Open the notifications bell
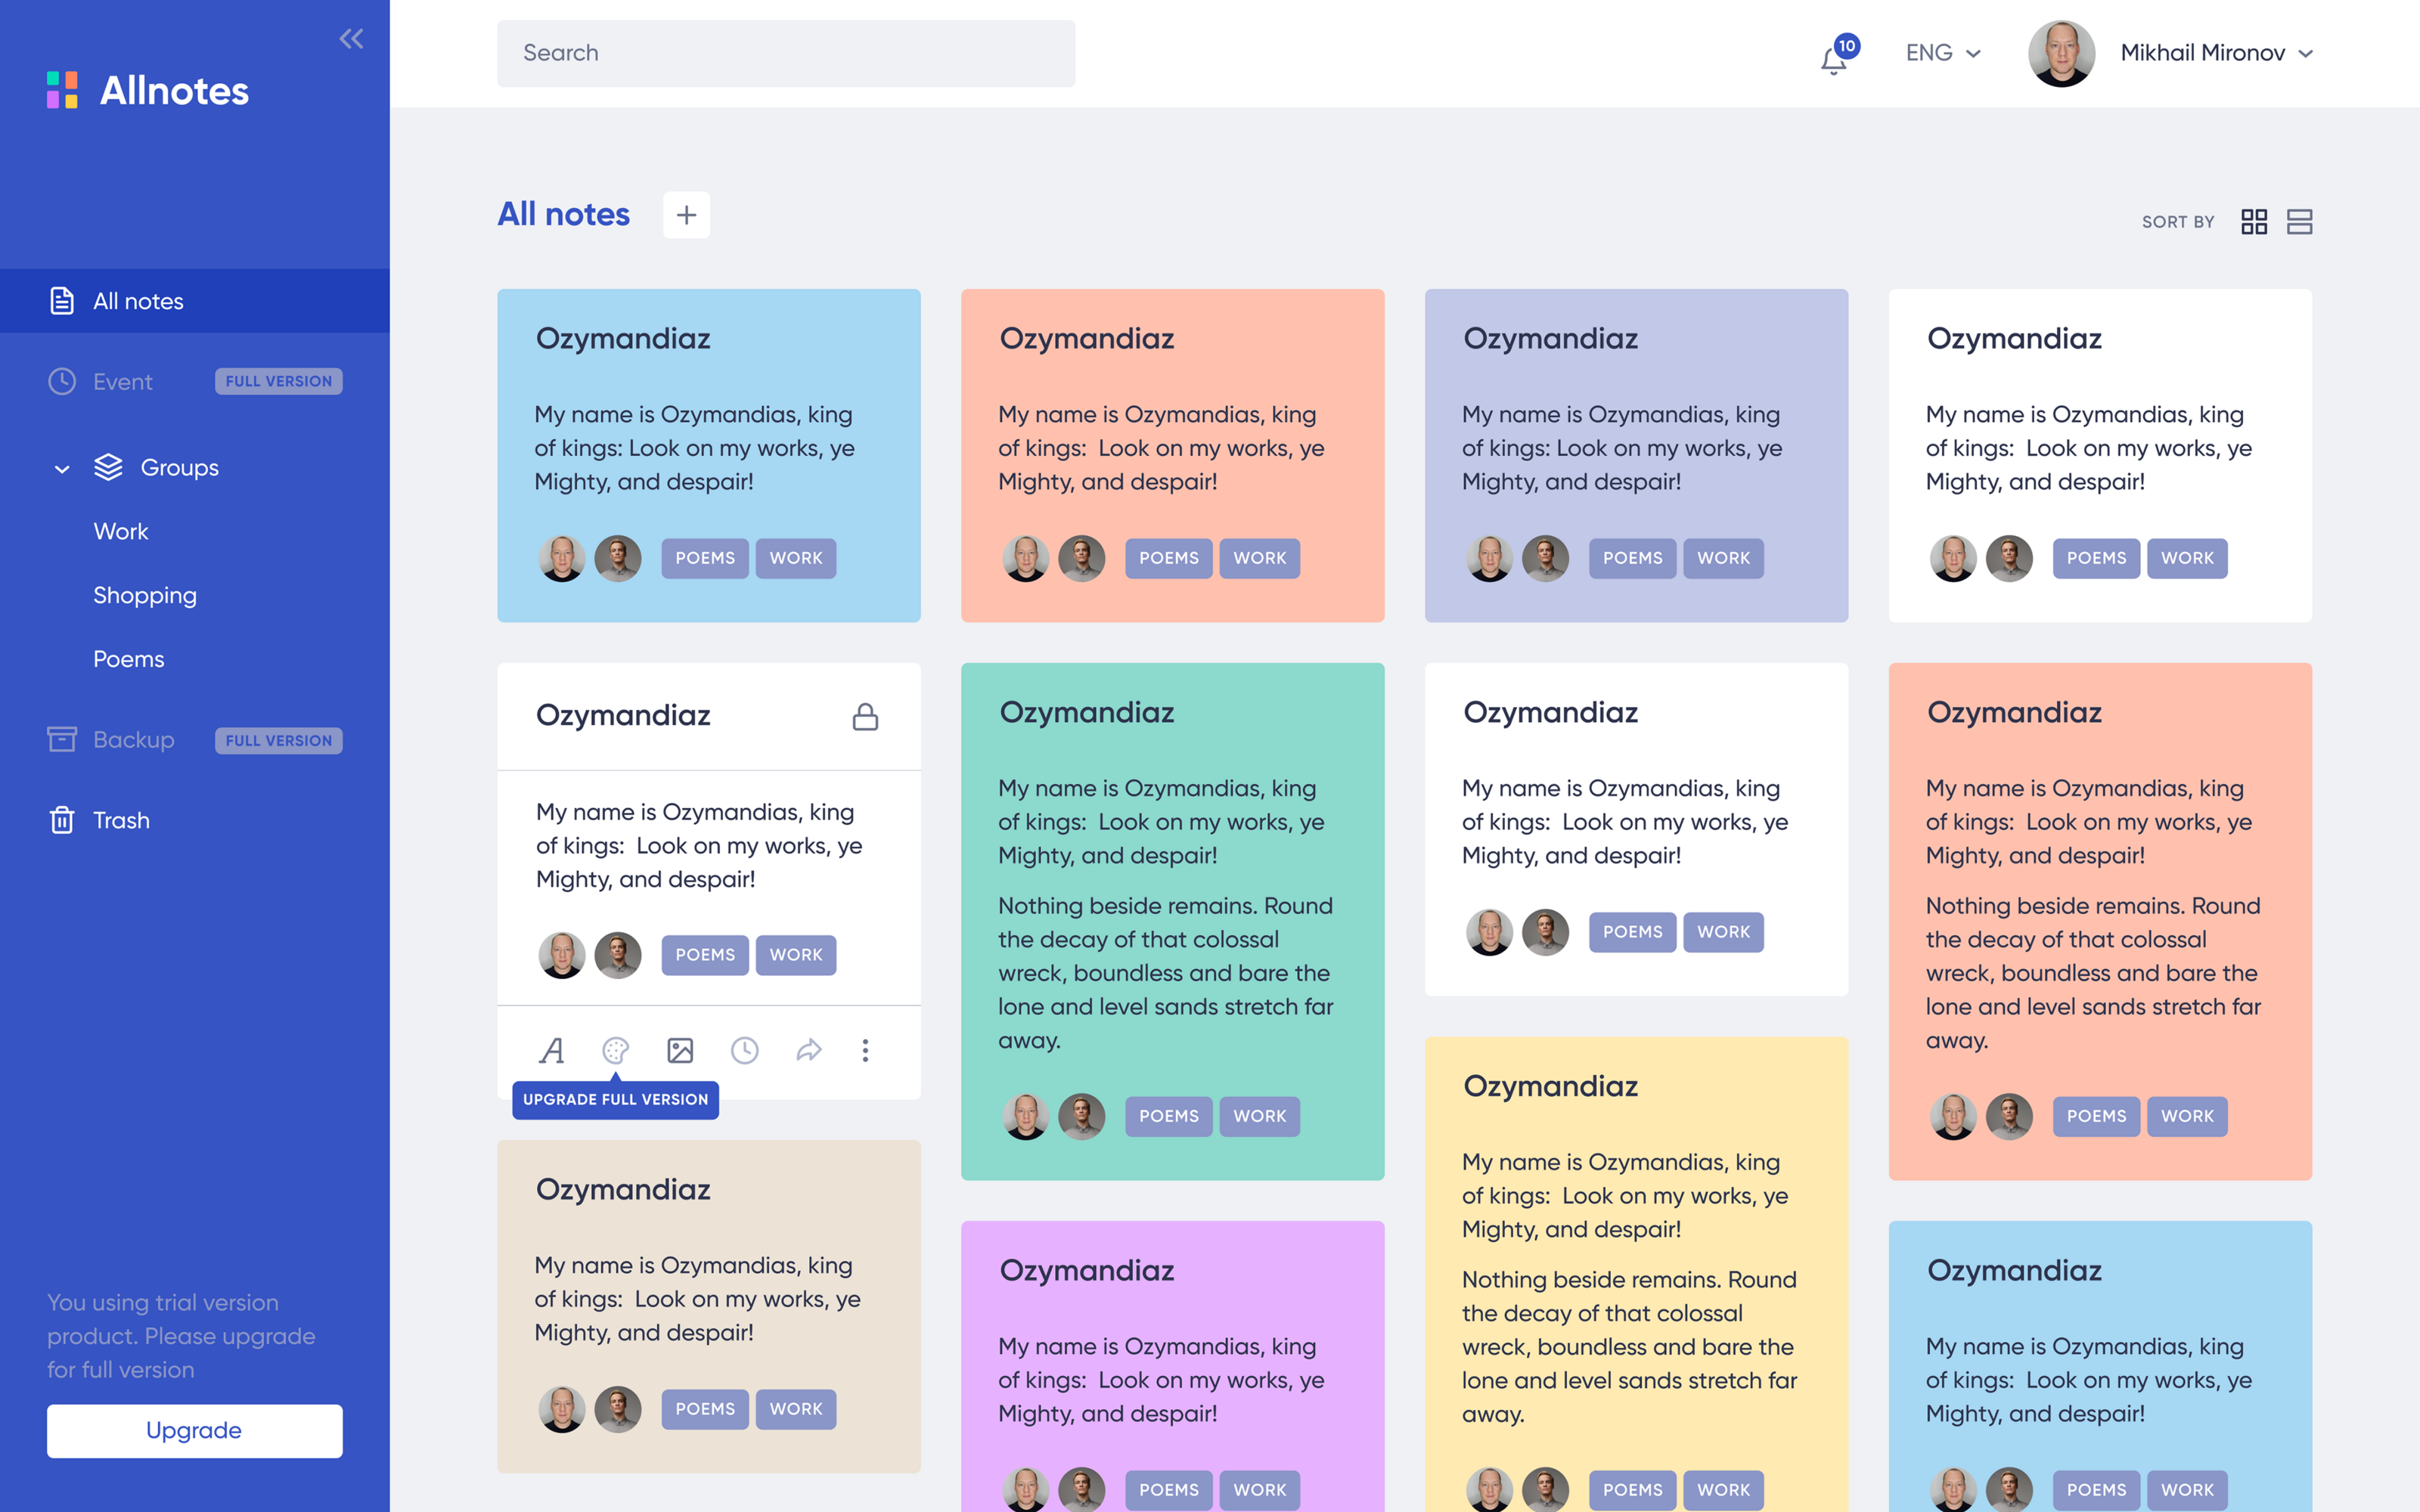 (x=1833, y=60)
